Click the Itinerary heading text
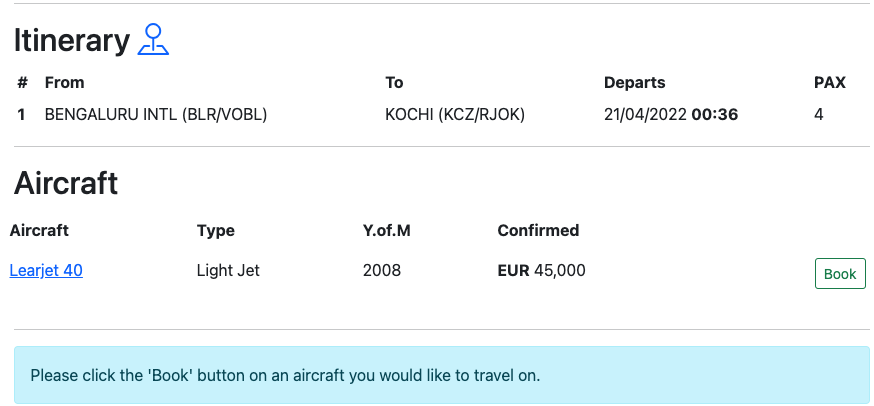Image resolution: width=874 pixels, height=406 pixels. click(x=71, y=40)
